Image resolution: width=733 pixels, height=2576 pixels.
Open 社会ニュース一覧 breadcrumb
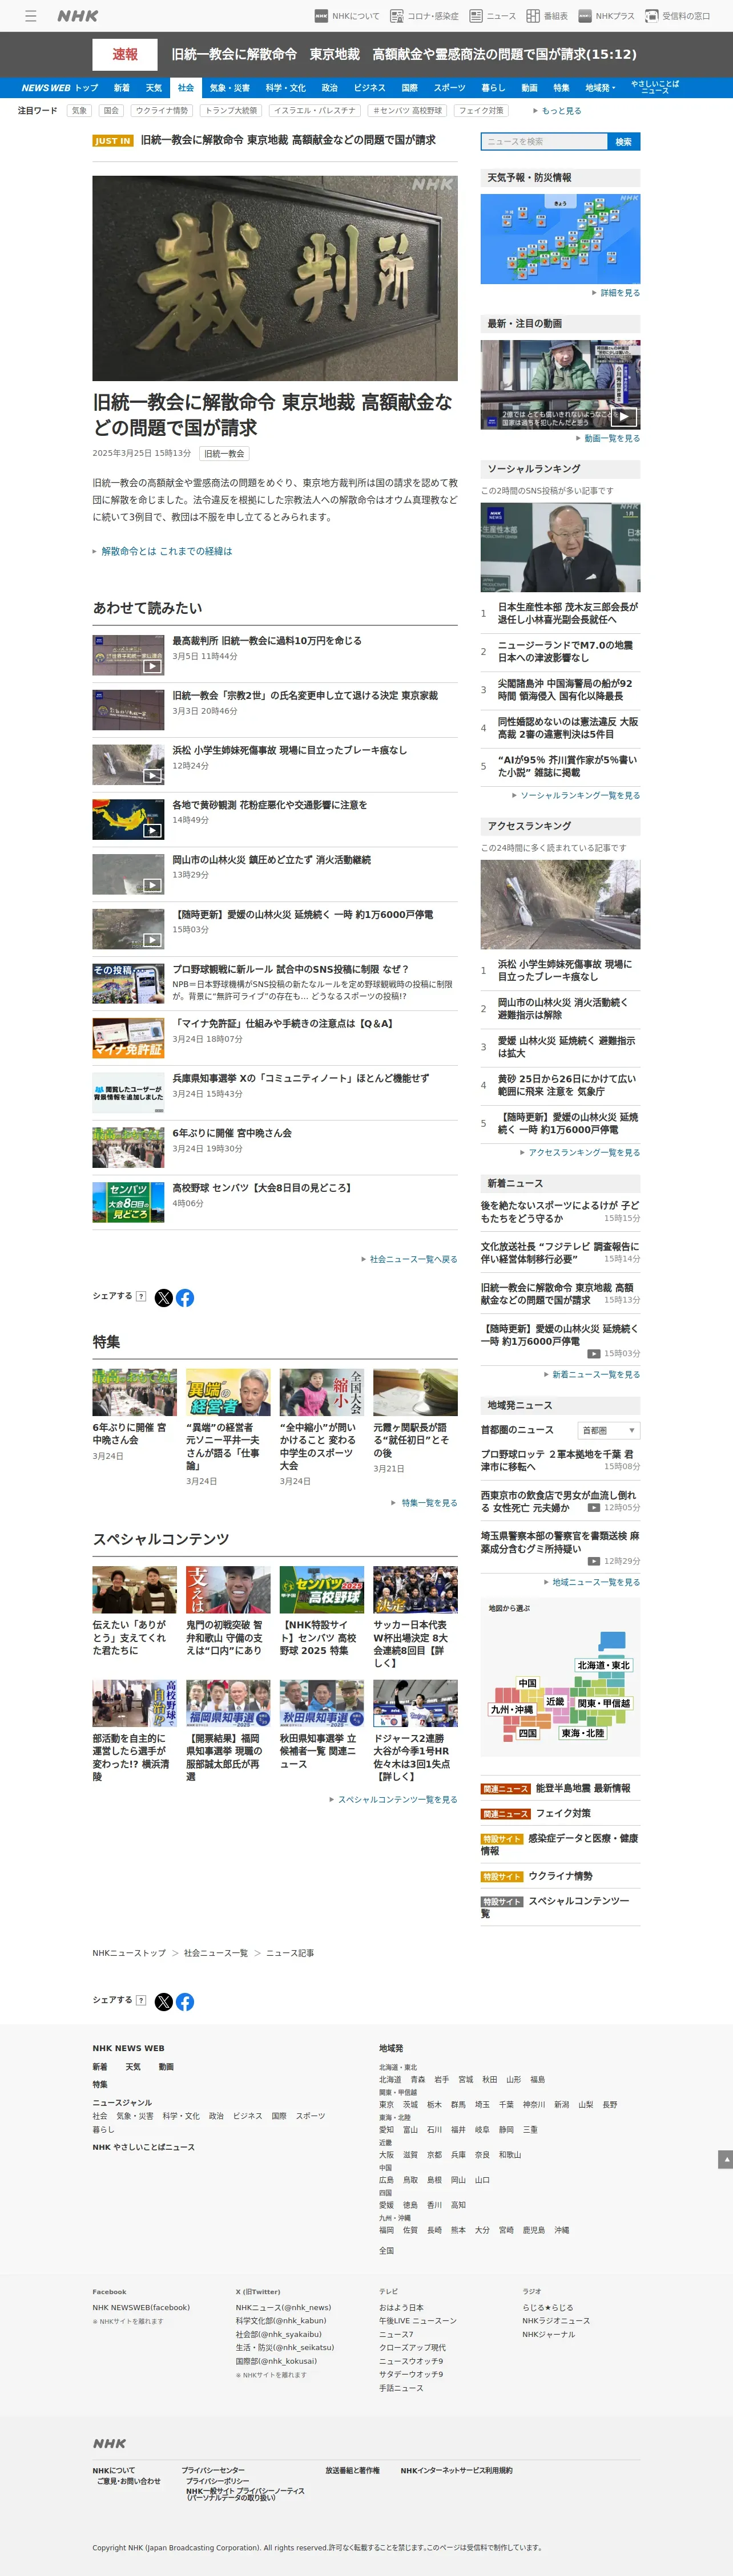[215, 1952]
